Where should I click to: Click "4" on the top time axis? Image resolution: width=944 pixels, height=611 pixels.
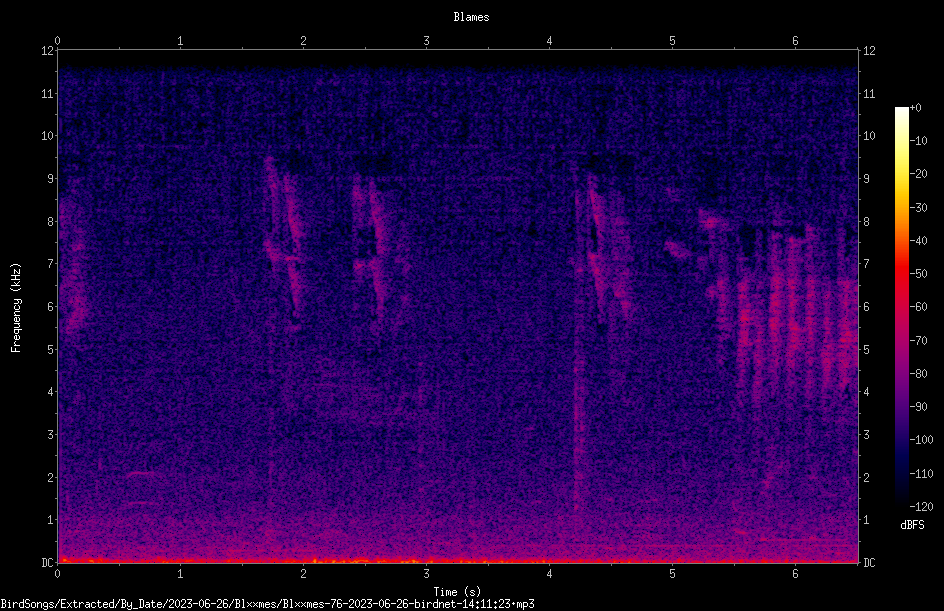[x=549, y=41]
